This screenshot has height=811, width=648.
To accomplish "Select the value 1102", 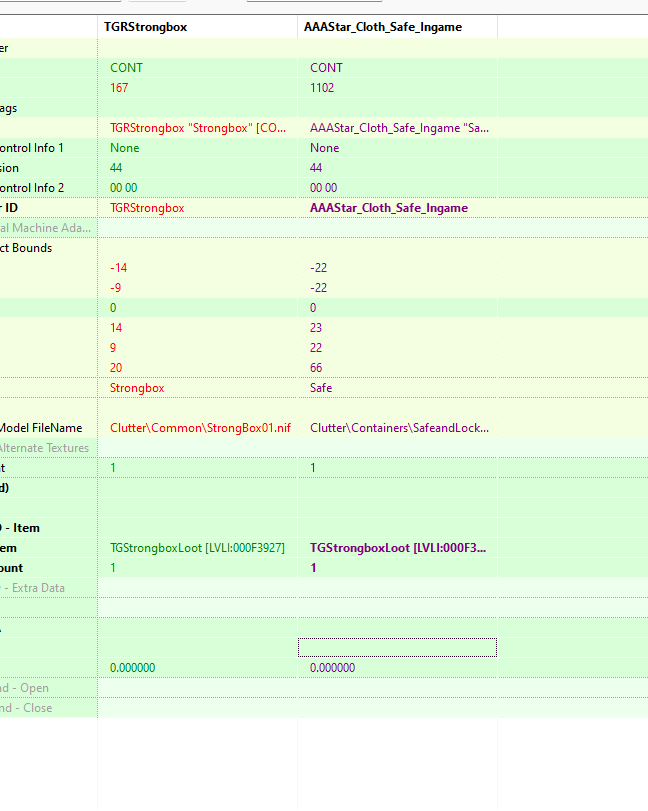I will pyautogui.click(x=322, y=88).
